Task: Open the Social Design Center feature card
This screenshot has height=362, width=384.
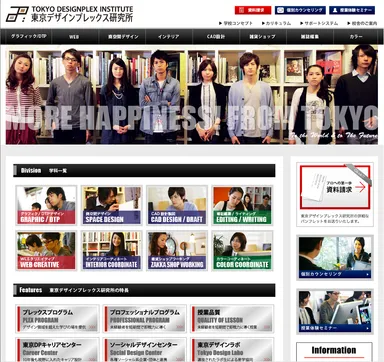Action: click(x=145, y=350)
